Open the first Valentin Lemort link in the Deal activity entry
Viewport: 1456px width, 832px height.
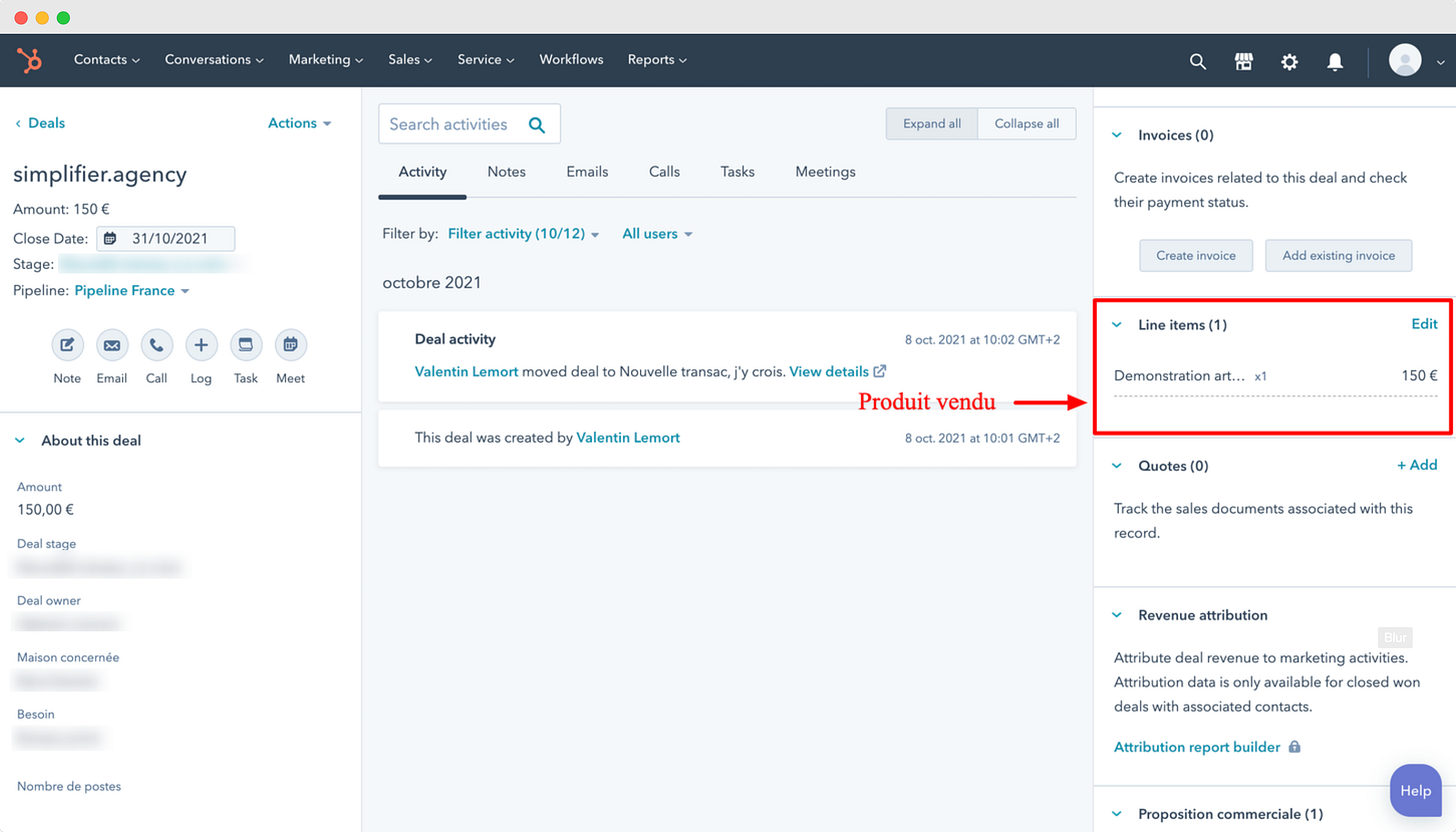[466, 371]
